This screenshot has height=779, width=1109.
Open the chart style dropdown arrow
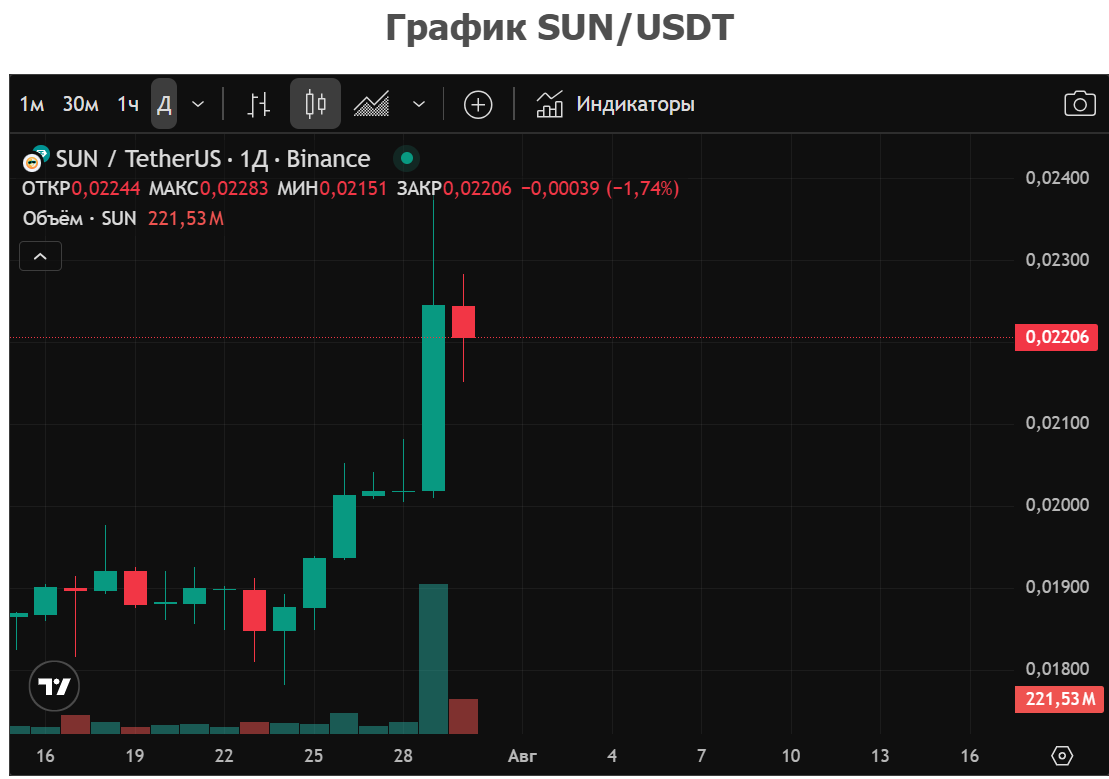(419, 105)
